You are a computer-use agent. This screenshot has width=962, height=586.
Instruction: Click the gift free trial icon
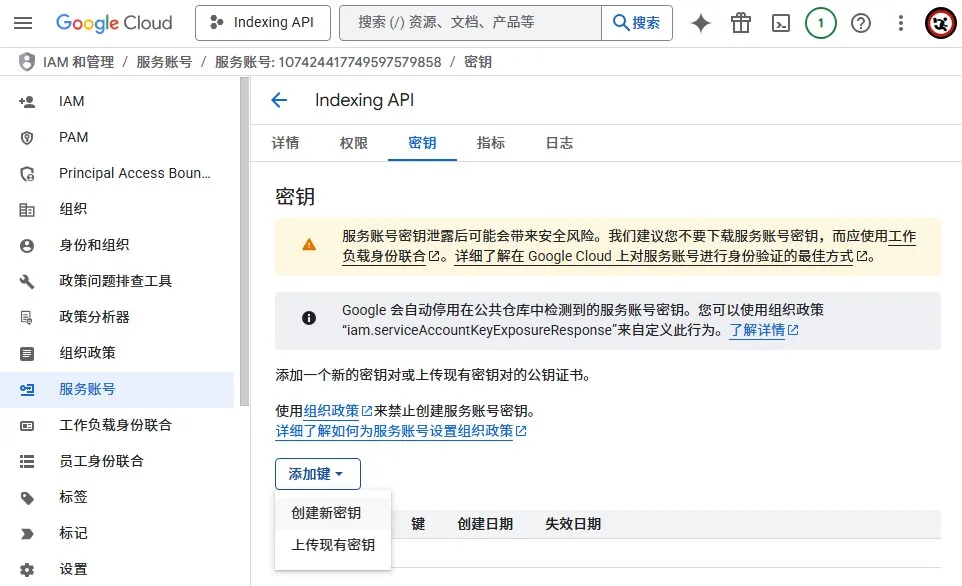pyautogui.click(x=741, y=23)
